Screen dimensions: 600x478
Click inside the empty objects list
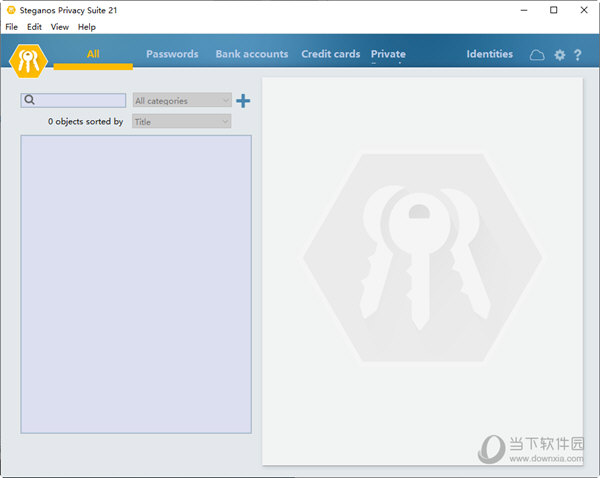tap(136, 284)
